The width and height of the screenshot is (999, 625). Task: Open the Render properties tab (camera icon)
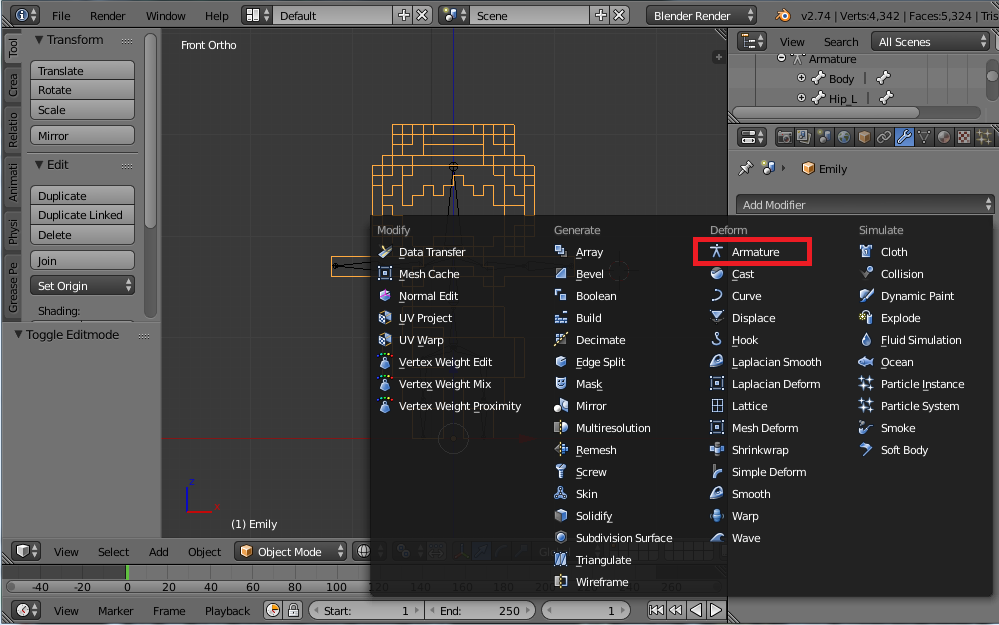(x=784, y=137)
